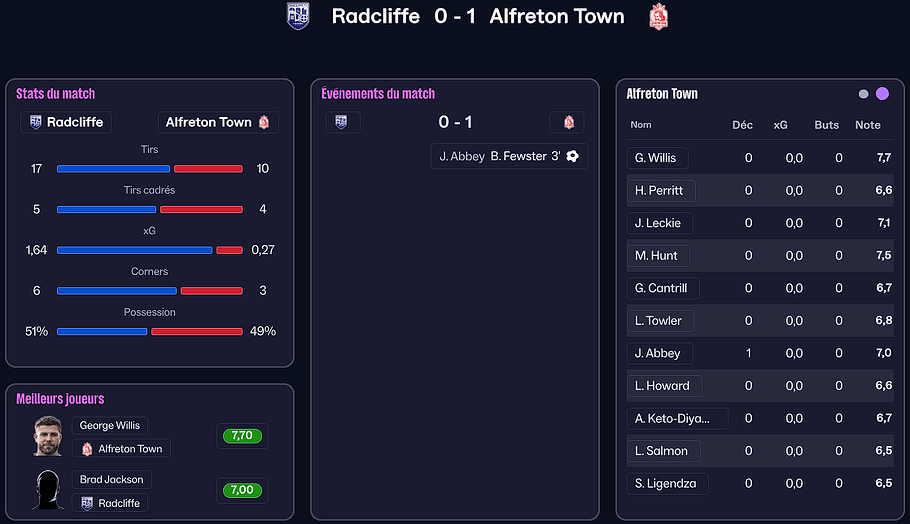
Task: Sort players by the Note column
Action: pos(868,125)
